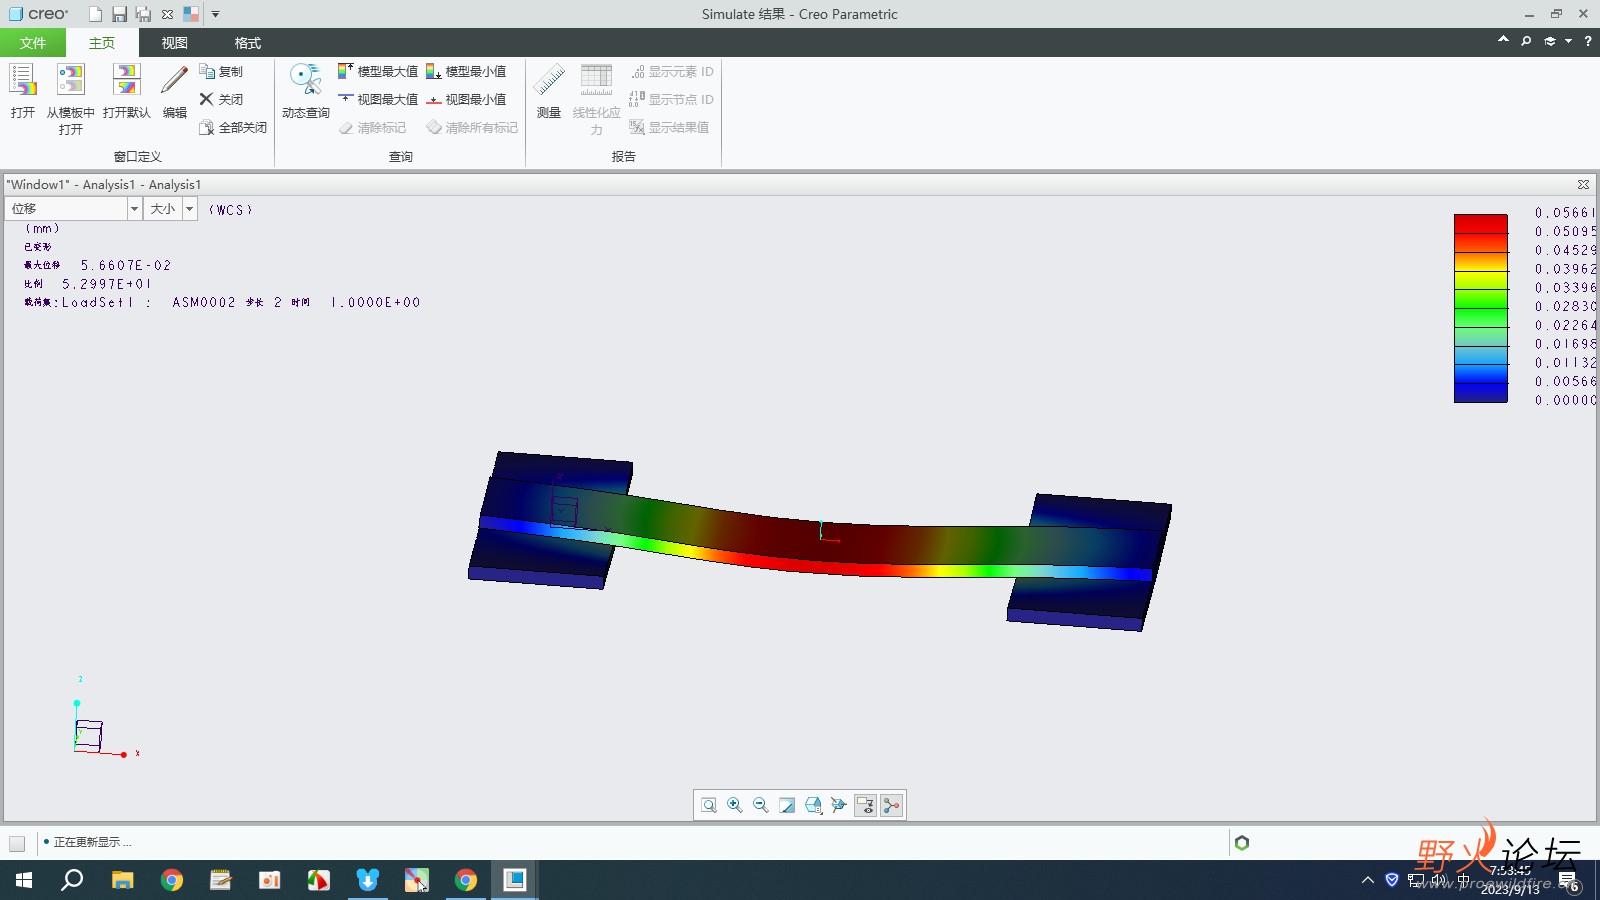1600x900 pixels.
Task: Click the legend value 0.03962
Action: [x=1566, y=269]
